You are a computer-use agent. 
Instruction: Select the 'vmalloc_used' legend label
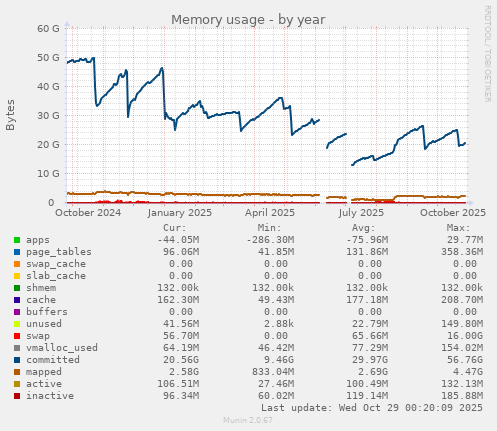(62, 348)
